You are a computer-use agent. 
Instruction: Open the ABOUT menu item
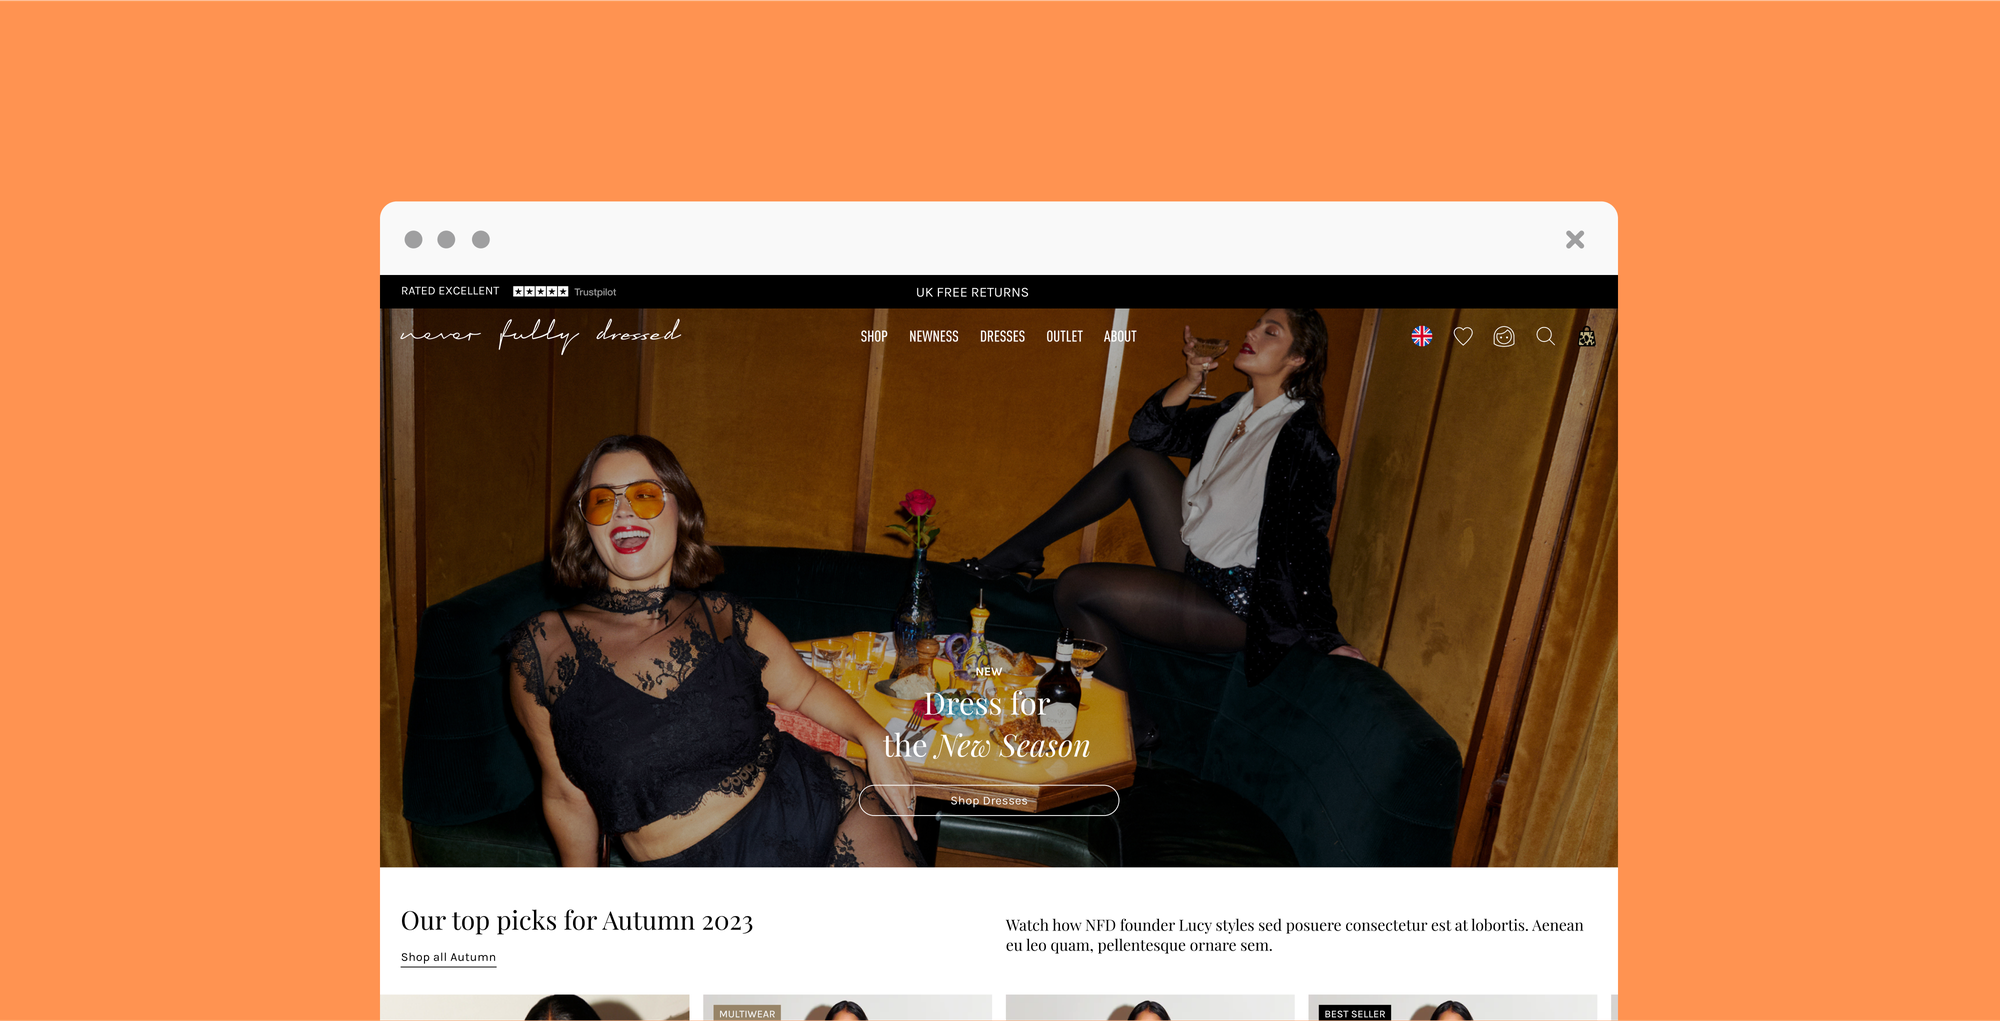pyautogui.click(x=1120, y=336)
